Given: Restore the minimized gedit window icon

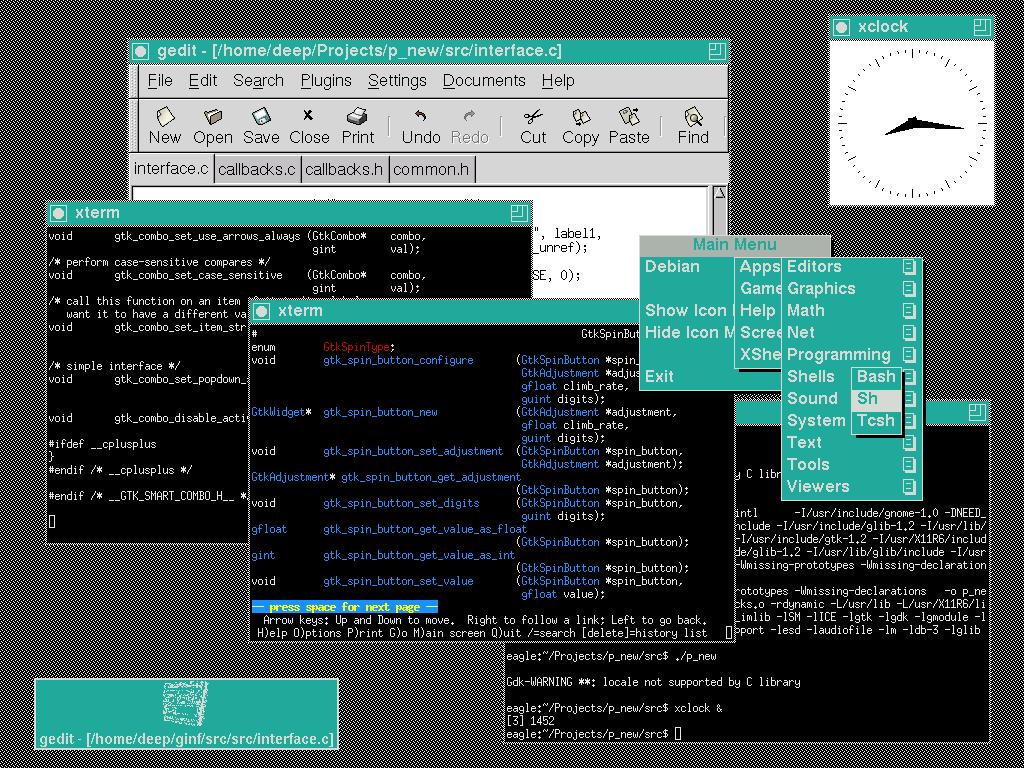Looking at the screenshot, I should [186, 712].
